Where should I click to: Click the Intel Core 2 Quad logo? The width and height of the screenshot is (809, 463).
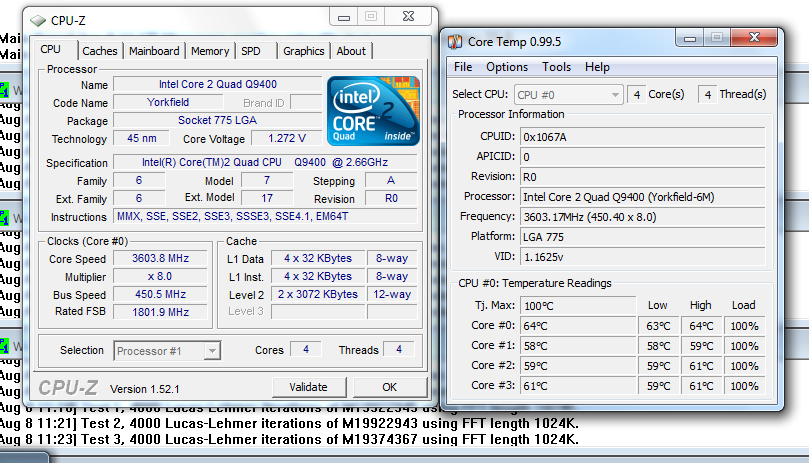(373, 111)
